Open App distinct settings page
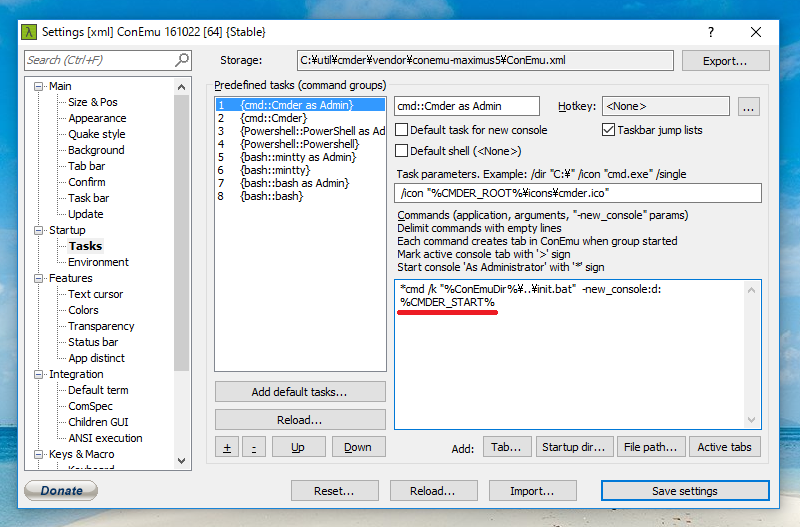 pyautogui.click(x=96, y=358)
